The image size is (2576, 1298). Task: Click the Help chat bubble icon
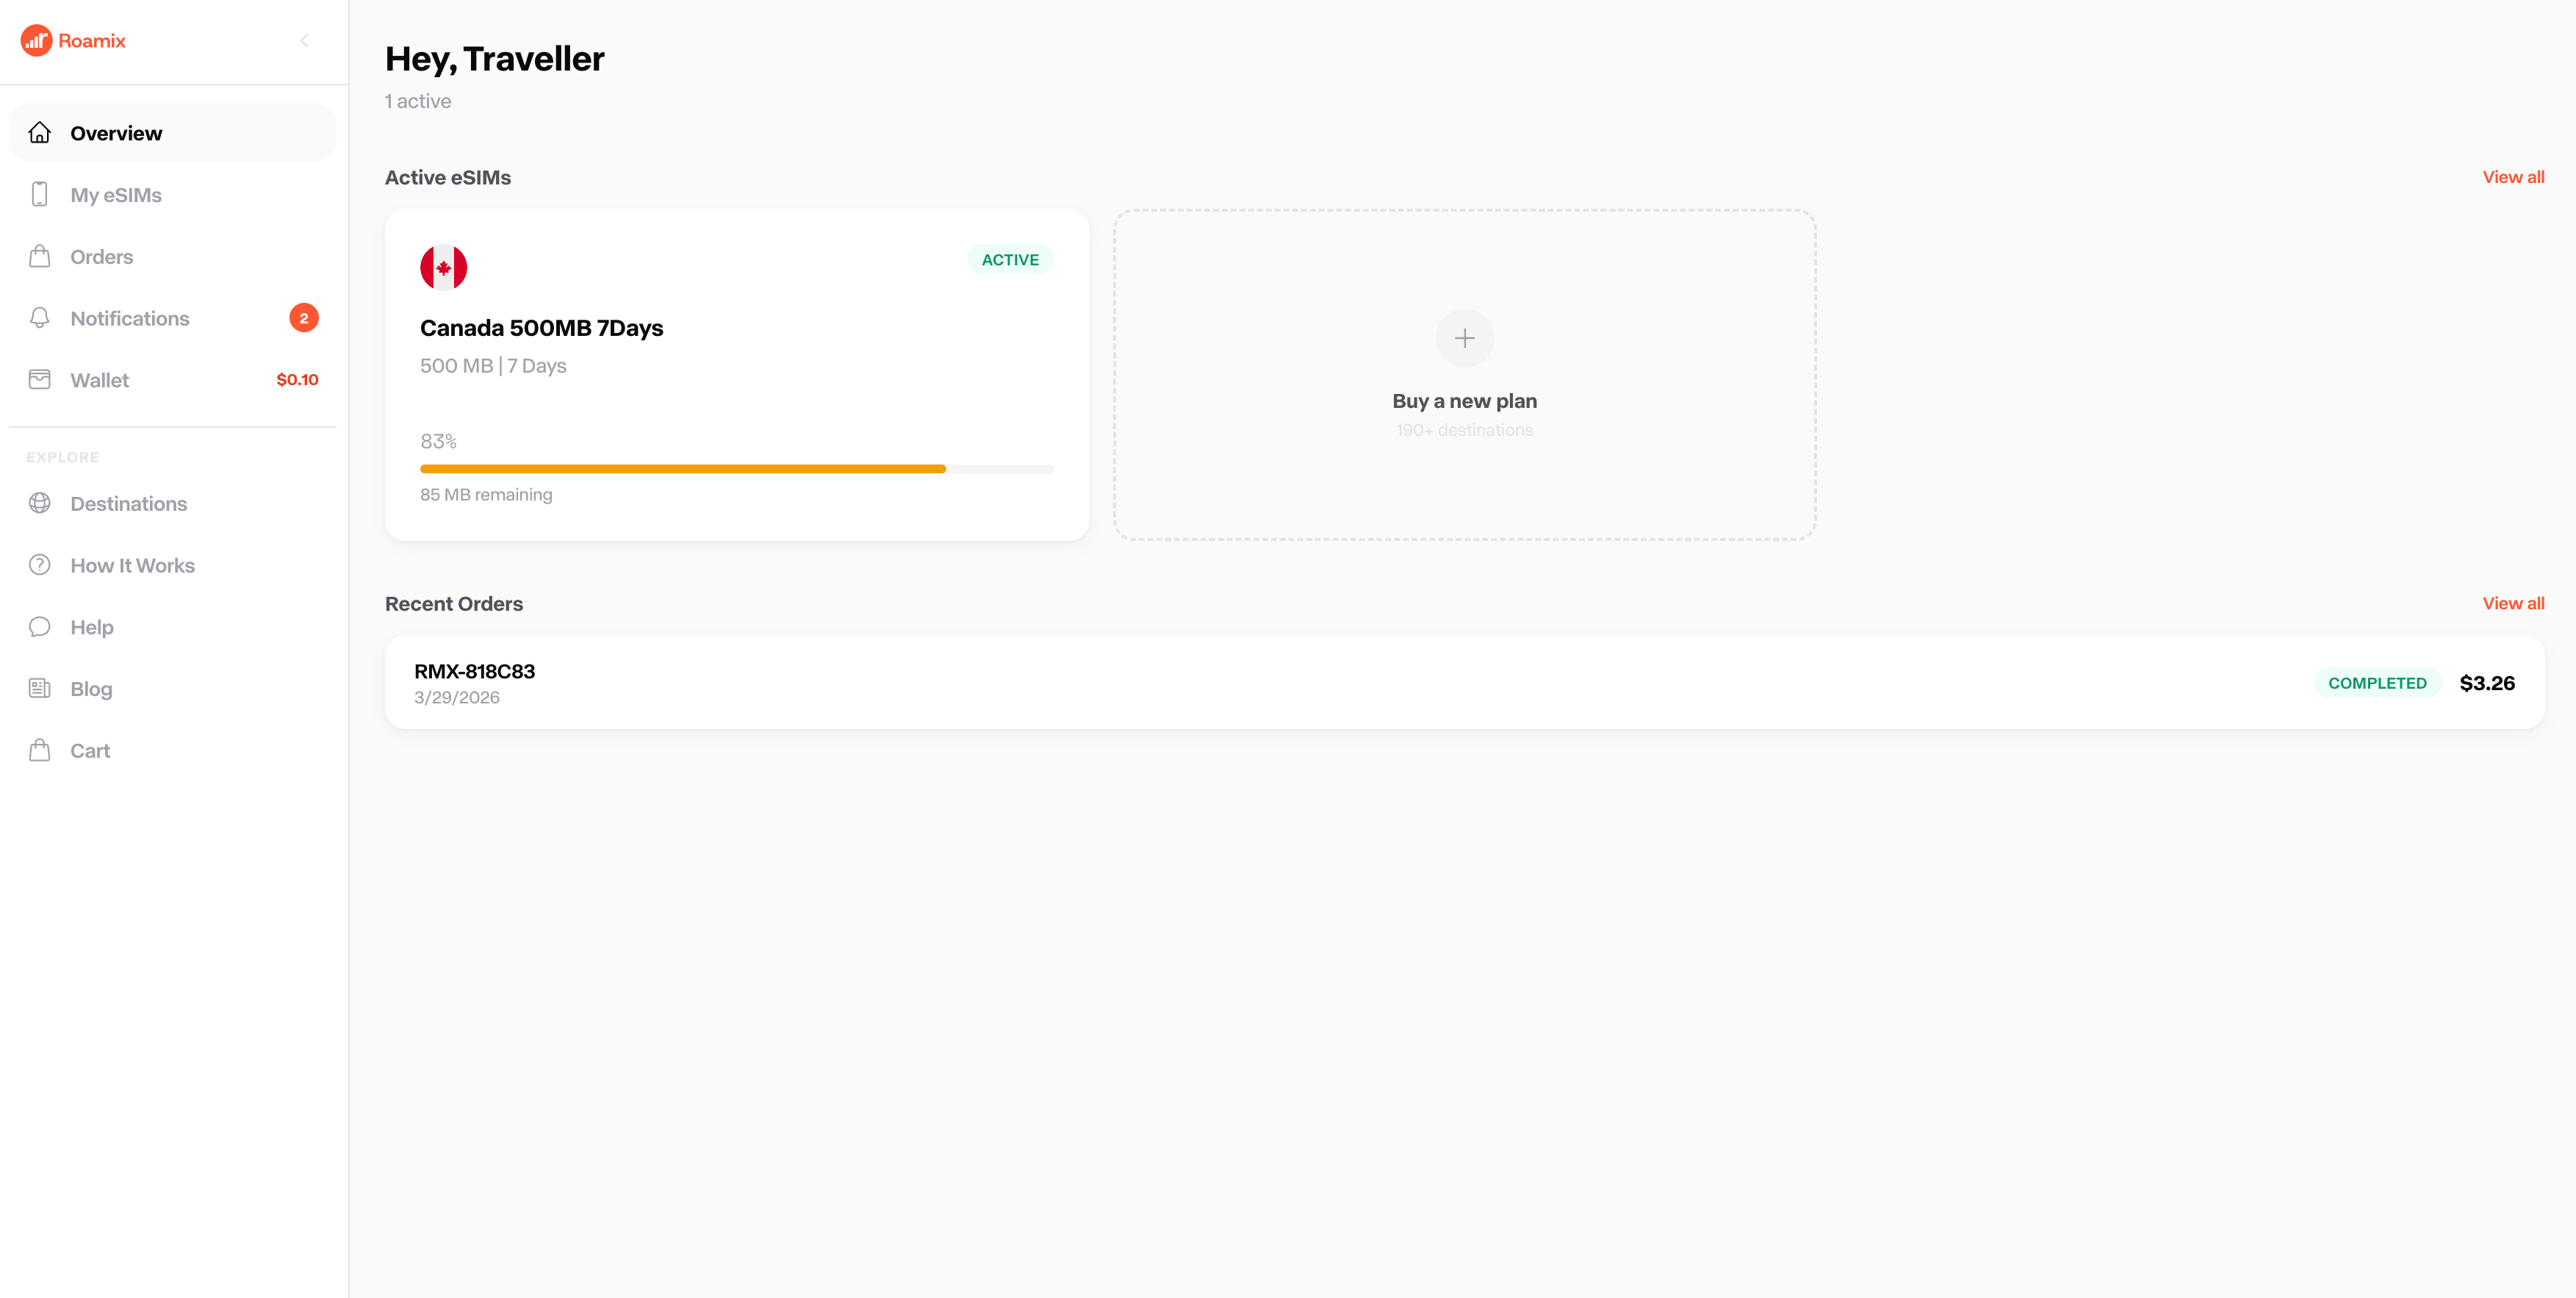40,627
